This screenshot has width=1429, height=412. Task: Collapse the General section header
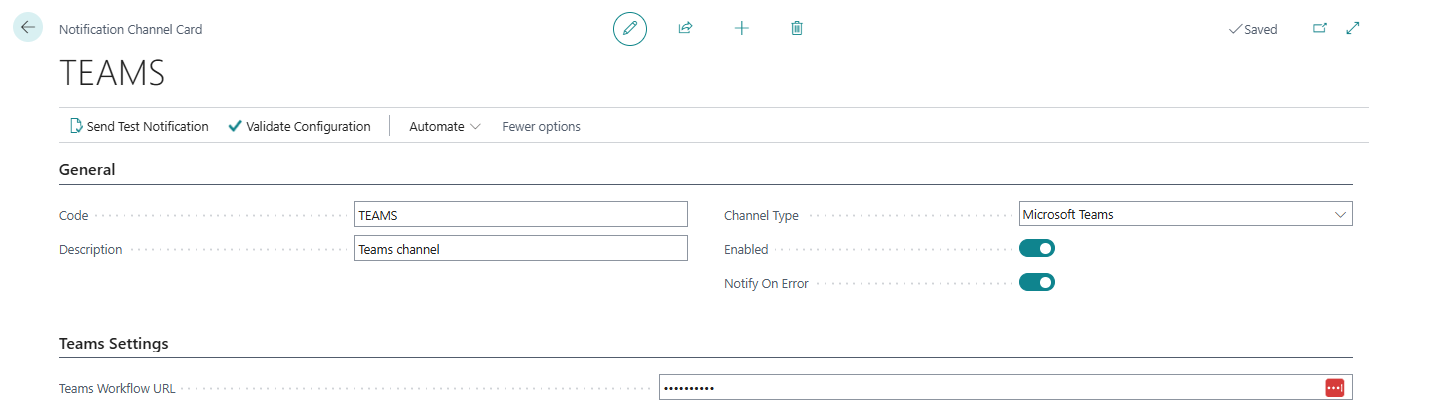coord(87,170)
